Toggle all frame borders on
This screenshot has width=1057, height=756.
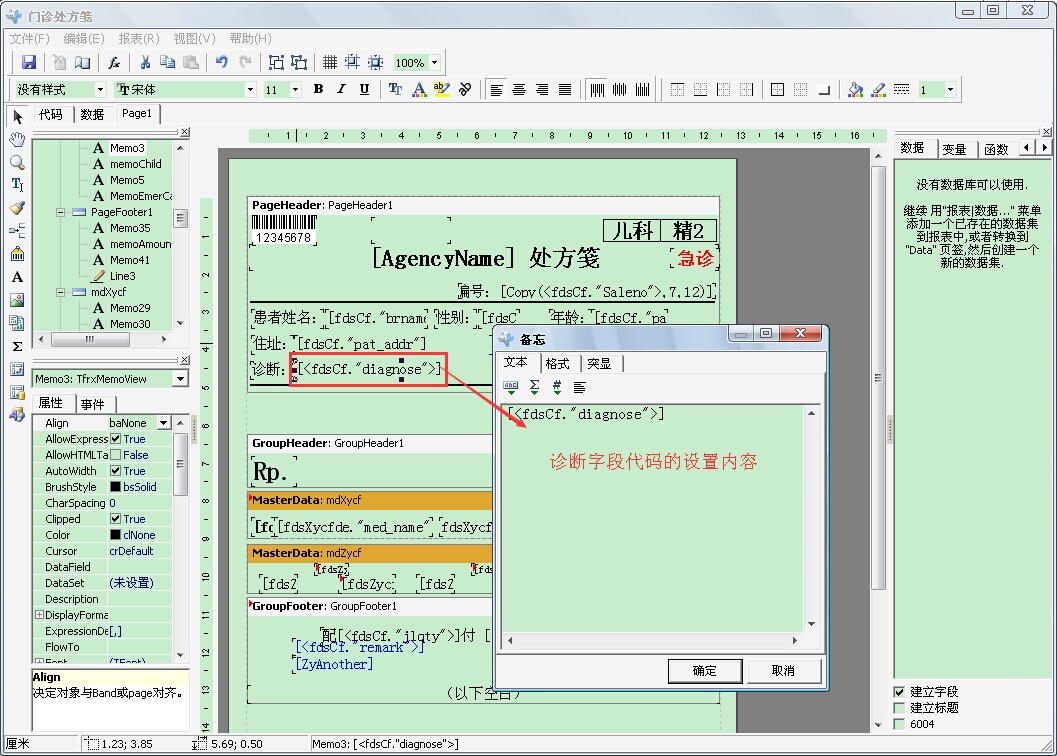777,89
